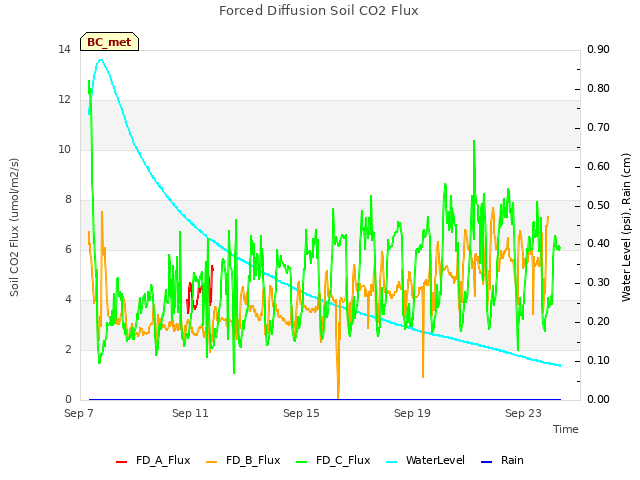This screenshot has height=480, width=640.
Task: Click the Sep 19 date tick label
Action: click(412, 413)
